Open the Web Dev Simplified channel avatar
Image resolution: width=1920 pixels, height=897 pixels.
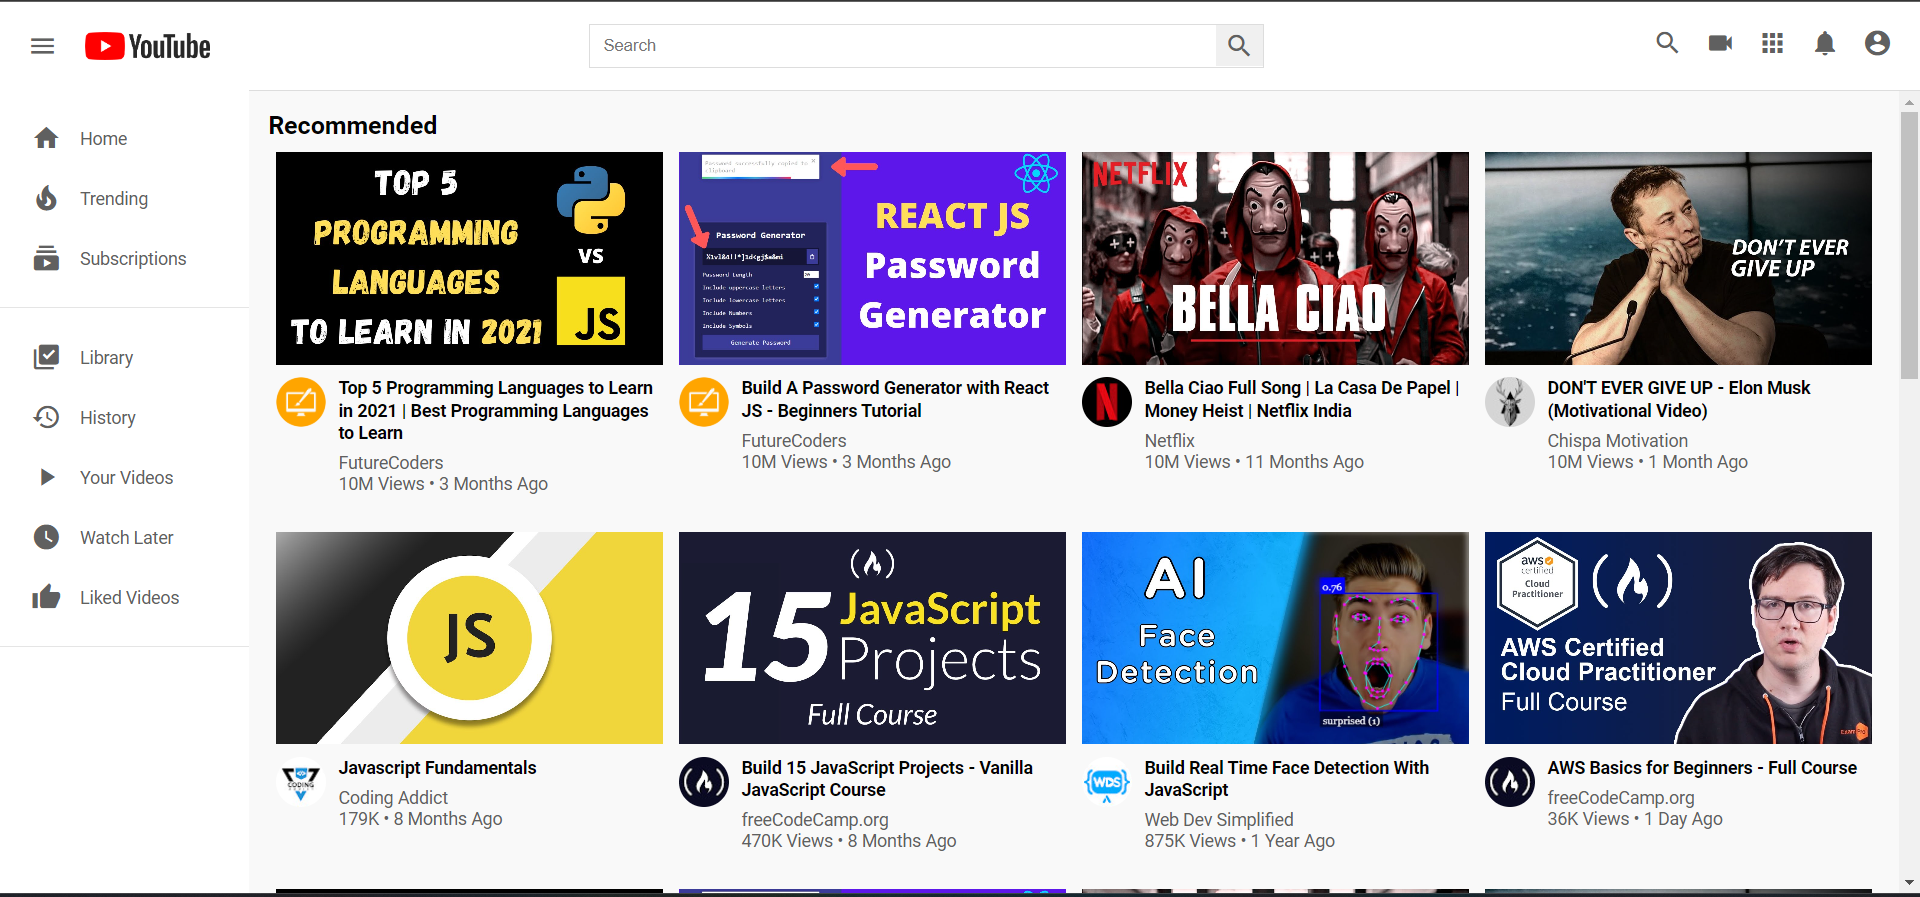click(x=1107, y=782)
